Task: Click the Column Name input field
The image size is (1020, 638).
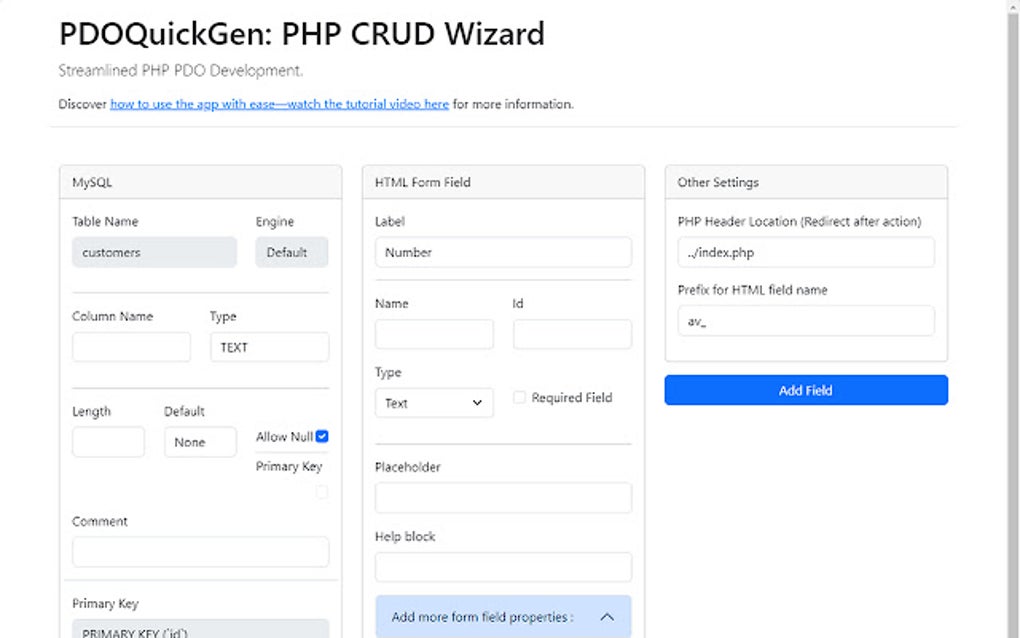Action: pyautogui.click(x=131, y=347)
